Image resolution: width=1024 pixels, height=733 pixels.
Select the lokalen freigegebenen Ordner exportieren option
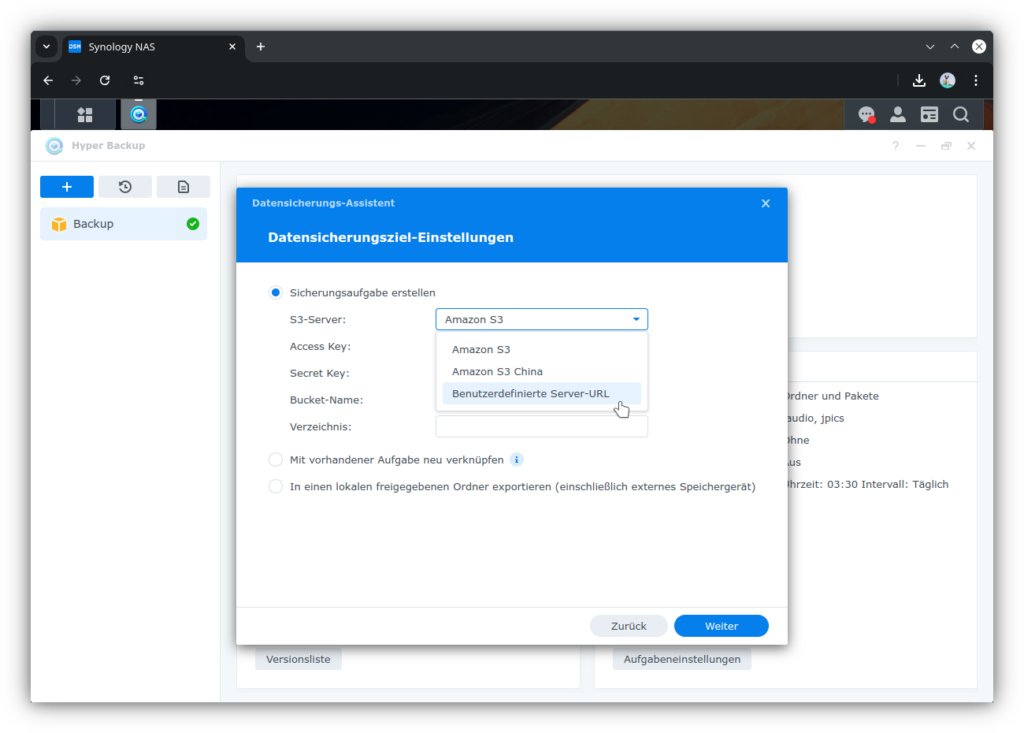275,485
